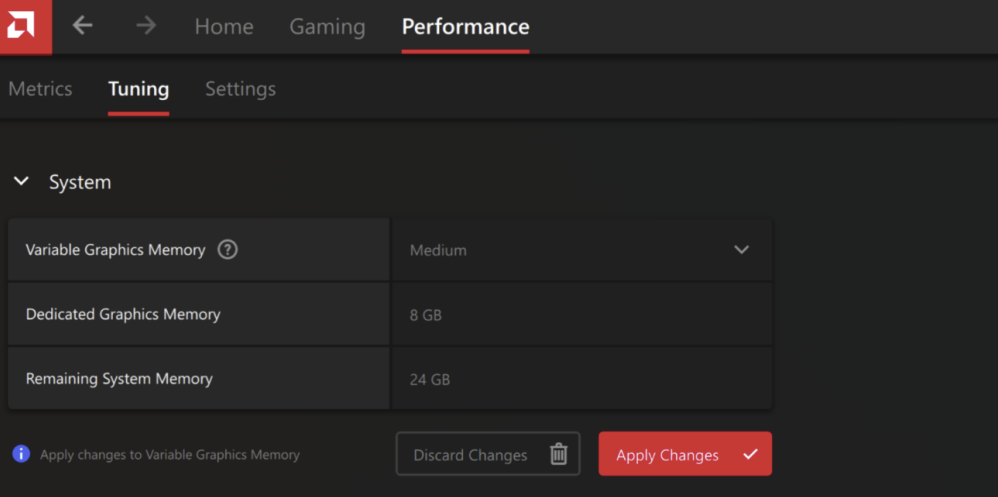The width and height of the screenshot is (998, 497).
Task: Select the Performance tab
Action: click(x=465, y=27)
